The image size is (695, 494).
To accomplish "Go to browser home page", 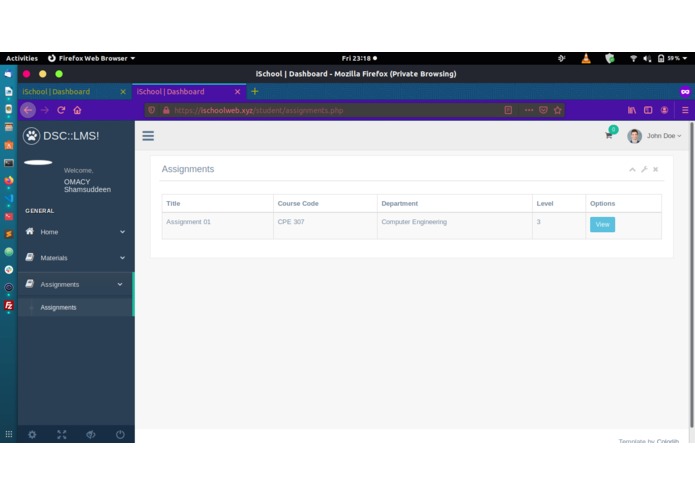I will (x=77, y=110).
